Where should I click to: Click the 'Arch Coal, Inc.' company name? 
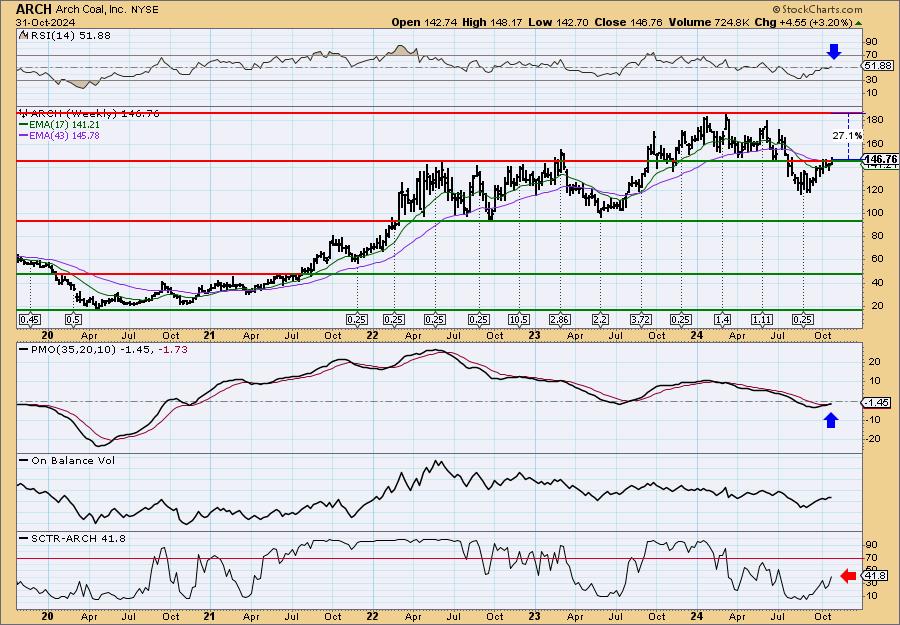pyautogui.click(x=93, y=9)
